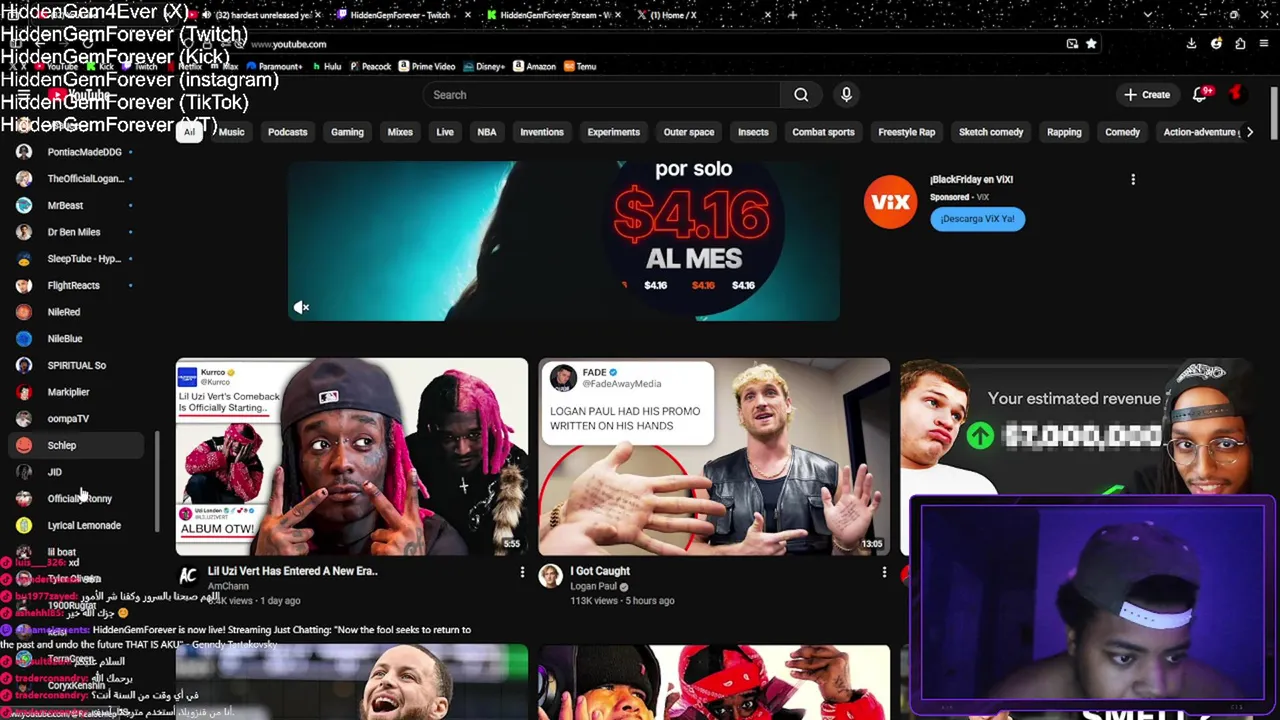The width and height of the screenshot is (1280, 720).
Task: Open the Dr Ben Miles subscription
Action: click(x=74, y=232)
